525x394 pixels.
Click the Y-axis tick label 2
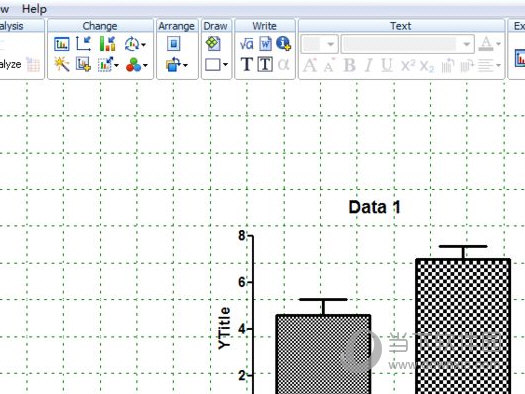click(242, 376)
